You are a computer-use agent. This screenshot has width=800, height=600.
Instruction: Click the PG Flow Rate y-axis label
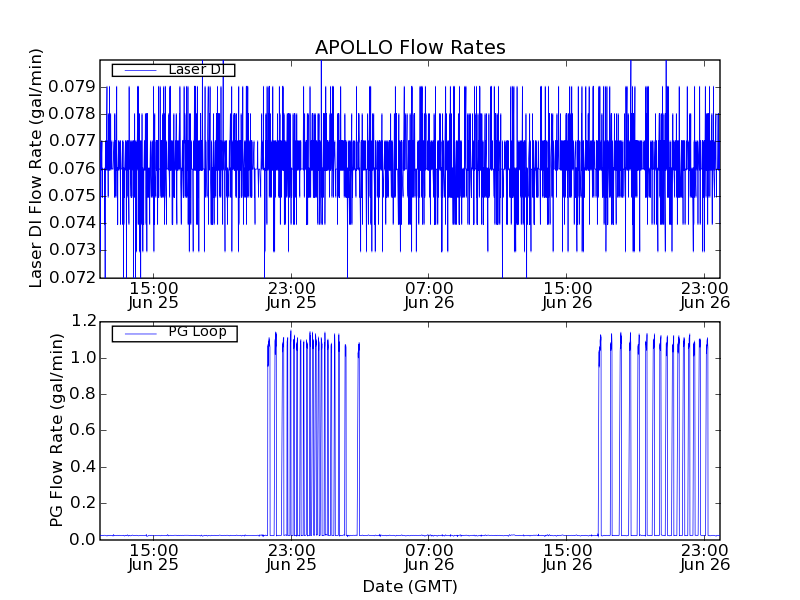56,430
